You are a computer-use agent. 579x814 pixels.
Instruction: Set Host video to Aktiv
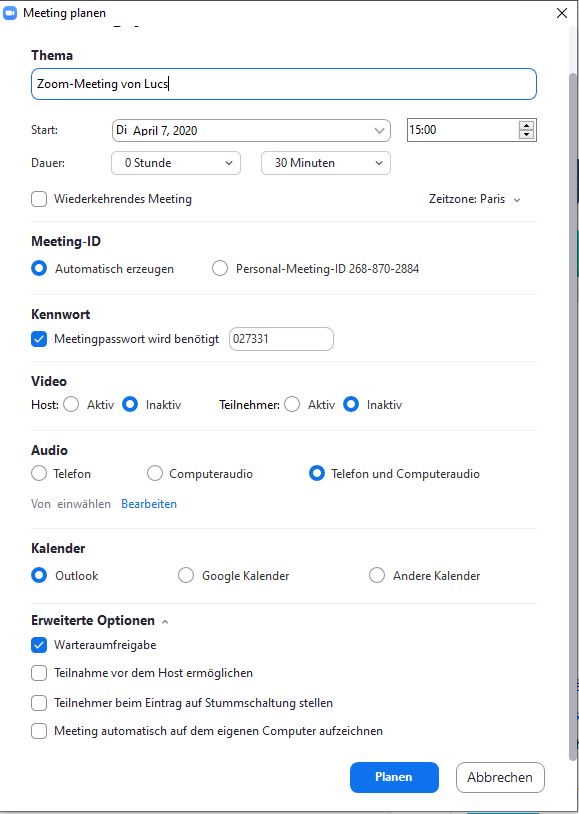pos(71,404)
